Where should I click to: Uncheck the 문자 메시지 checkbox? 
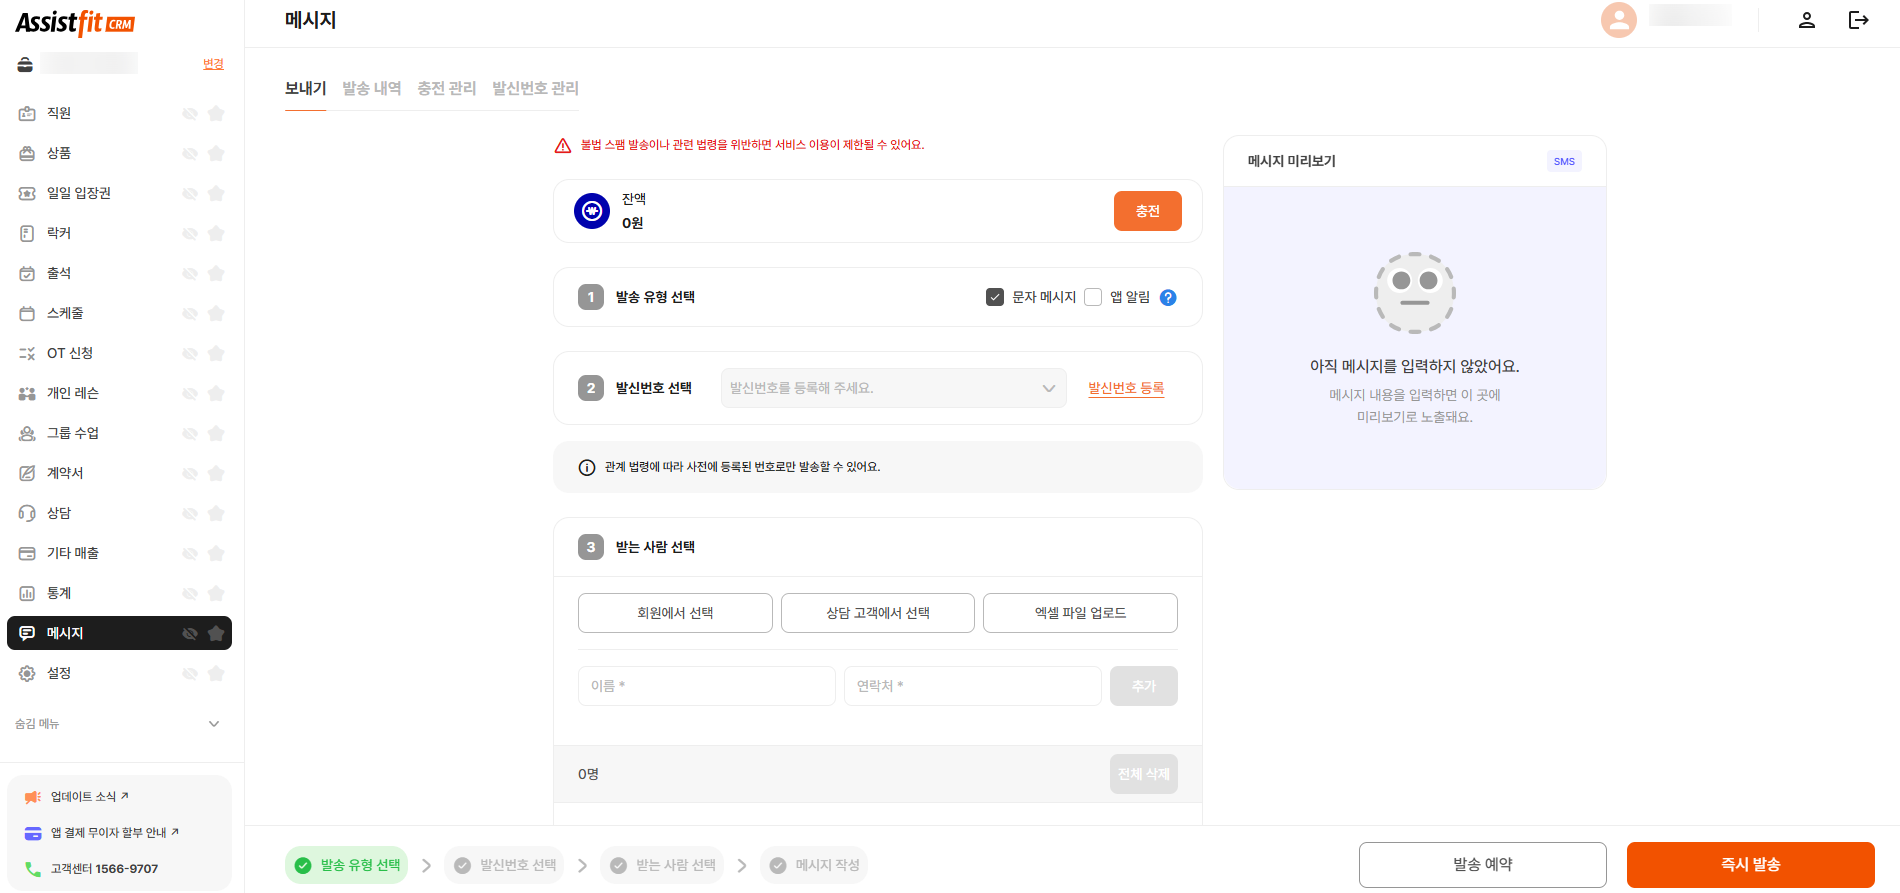tap(995, 297)
